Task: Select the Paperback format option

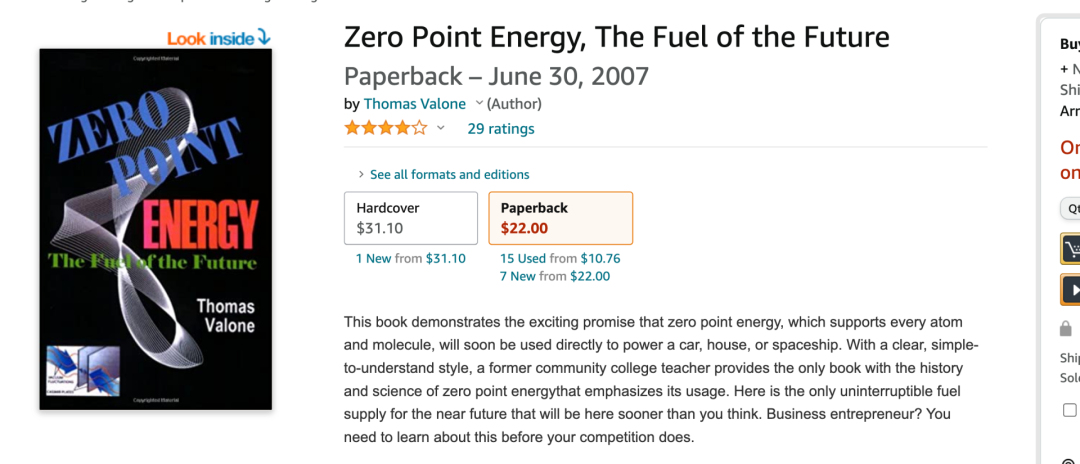Action: [560, 218]
